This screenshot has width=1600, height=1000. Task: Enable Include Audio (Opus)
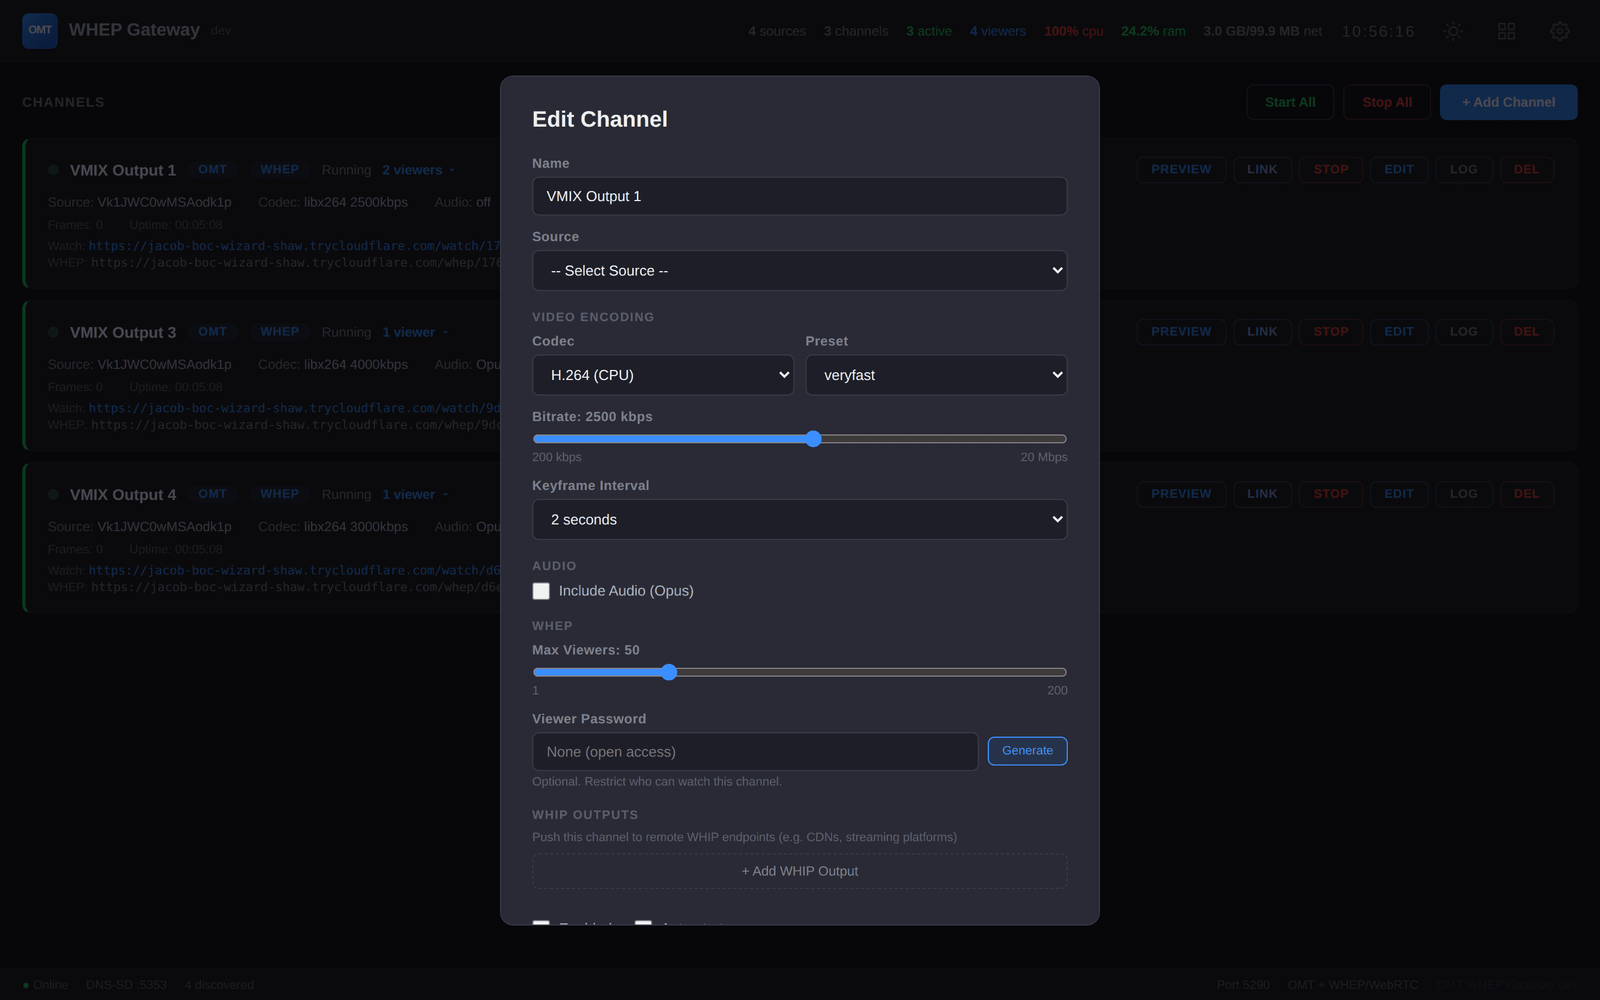click(x=541, y=591)
